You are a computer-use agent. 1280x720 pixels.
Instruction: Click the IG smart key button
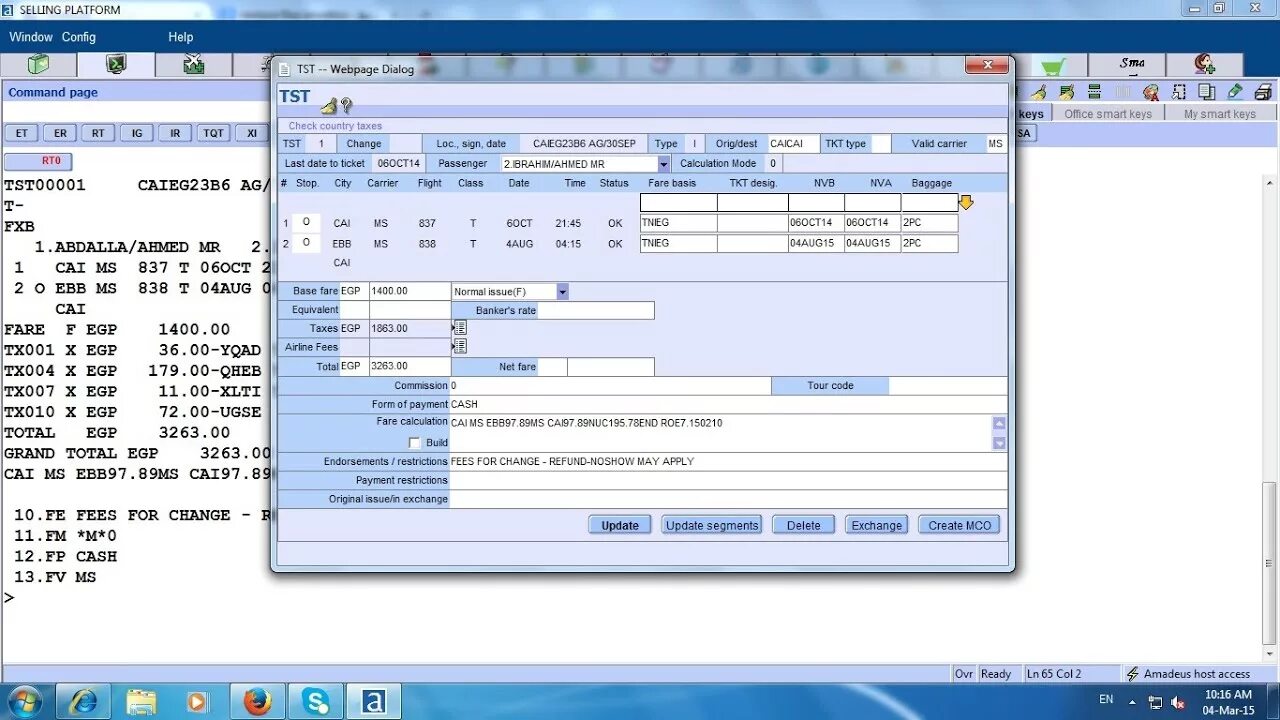pos(137,133)
